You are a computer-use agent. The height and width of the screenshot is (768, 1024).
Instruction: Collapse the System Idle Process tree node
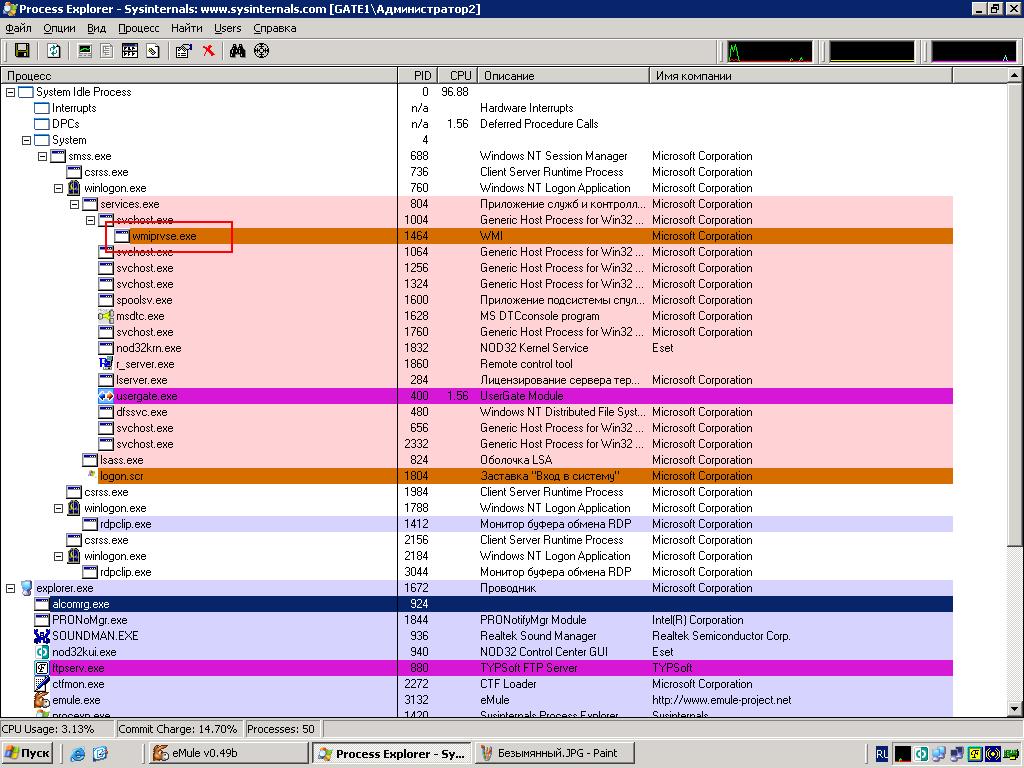point(10,93)
